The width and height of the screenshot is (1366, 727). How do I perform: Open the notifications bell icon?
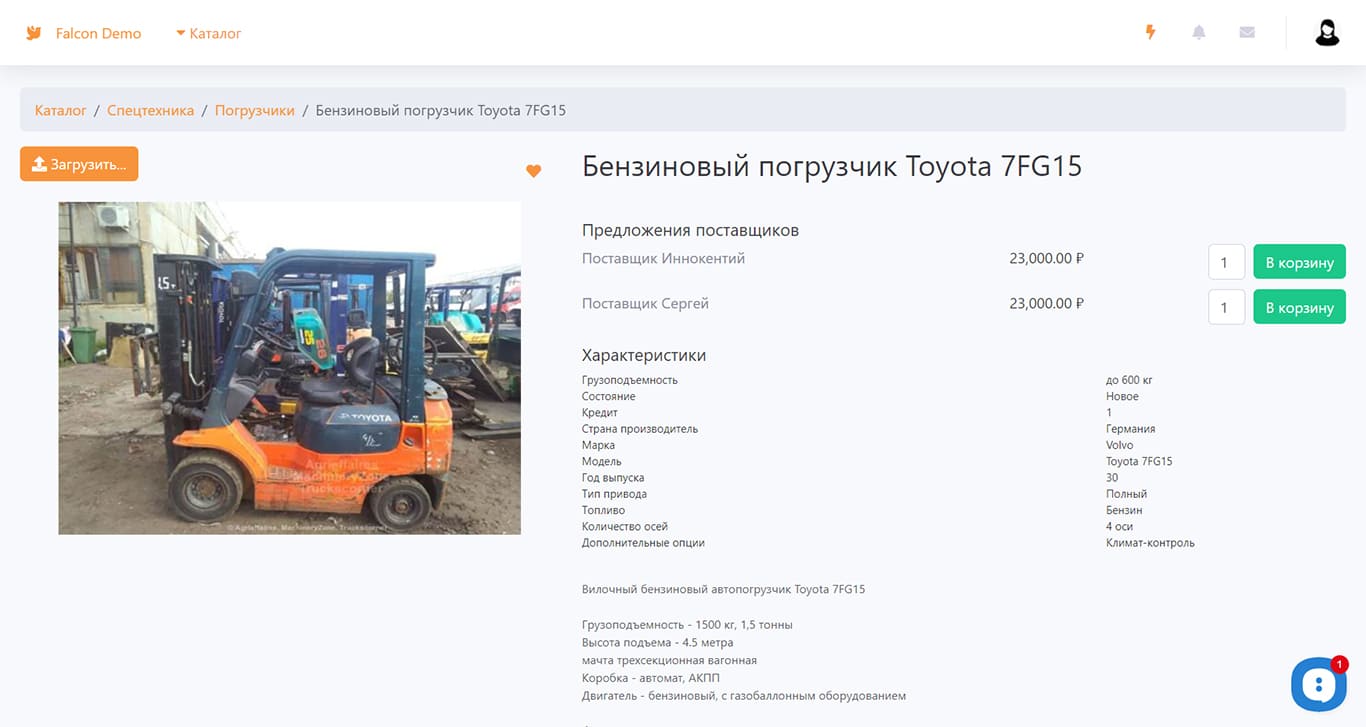click(1199, 32)
